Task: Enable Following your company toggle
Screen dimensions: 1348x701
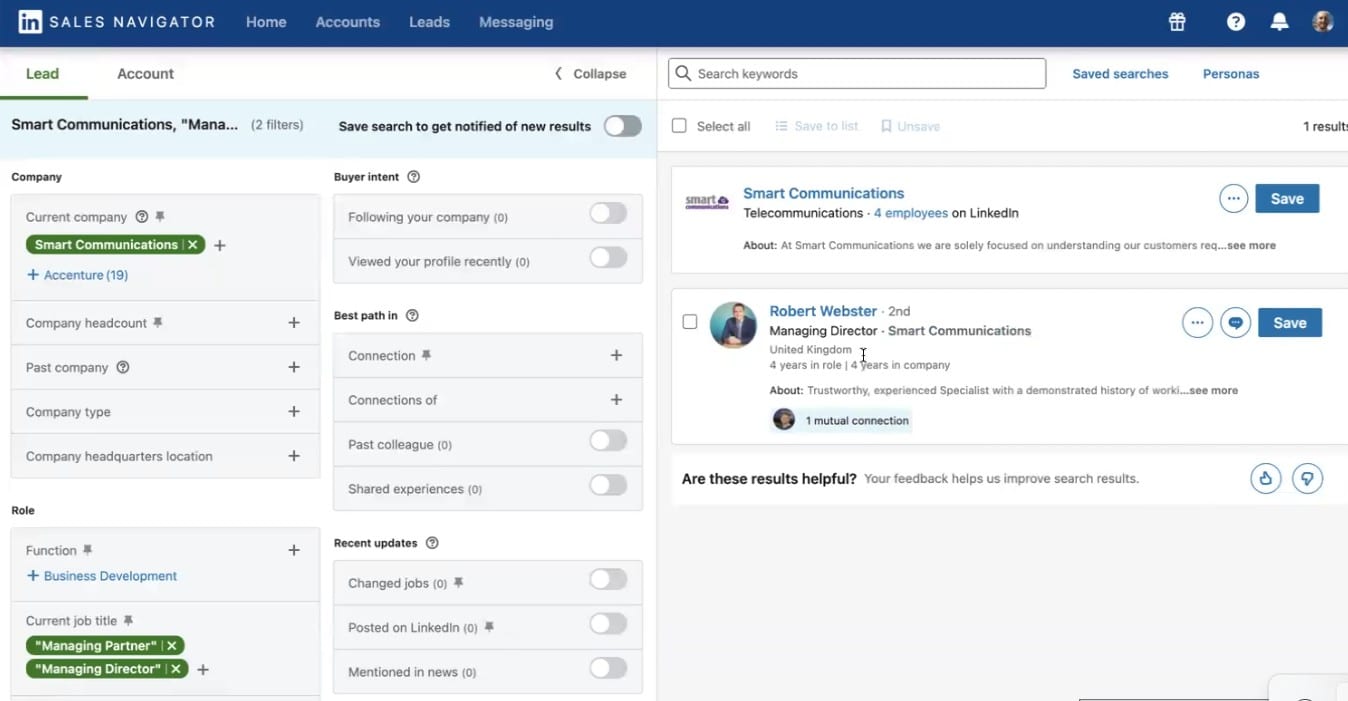Action: (608, 213)
